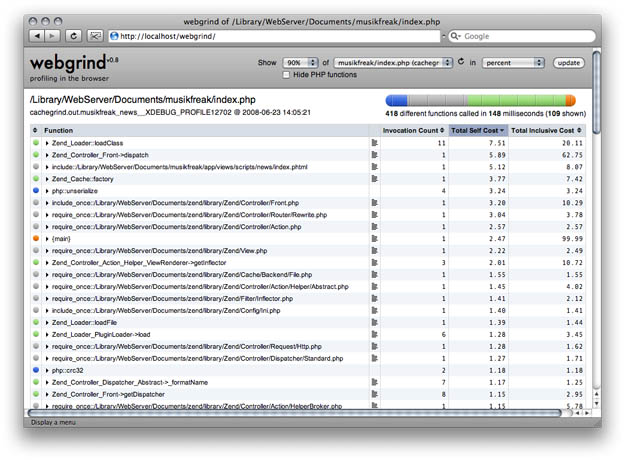Click the 62.75 inclusive cost value

572,155
